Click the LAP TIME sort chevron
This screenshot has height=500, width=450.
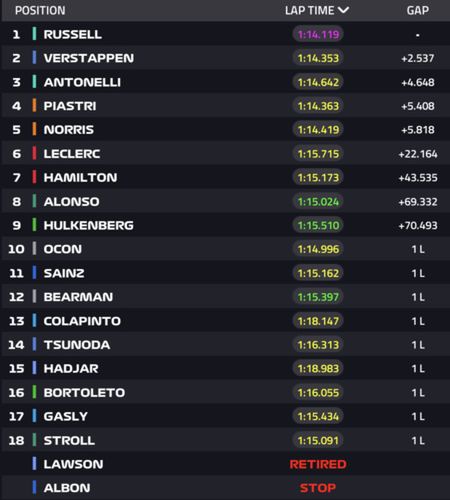click(x=343, y=10)
